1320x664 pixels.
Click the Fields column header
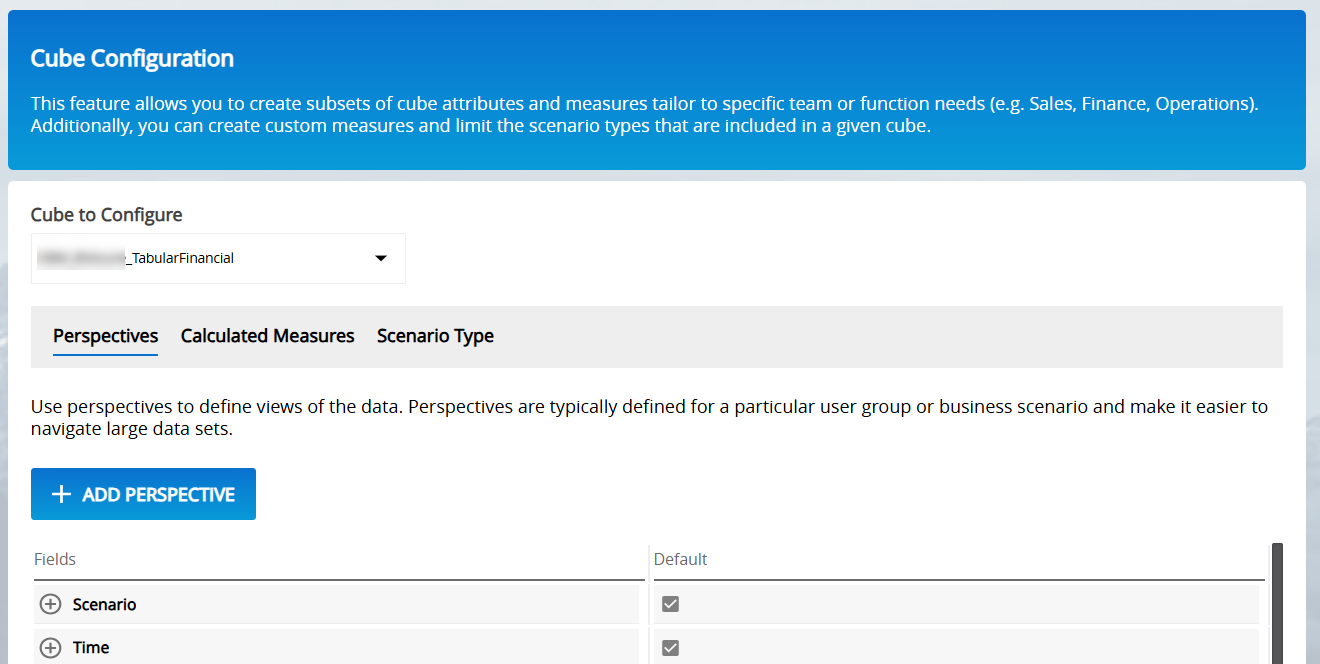[55, 559]
